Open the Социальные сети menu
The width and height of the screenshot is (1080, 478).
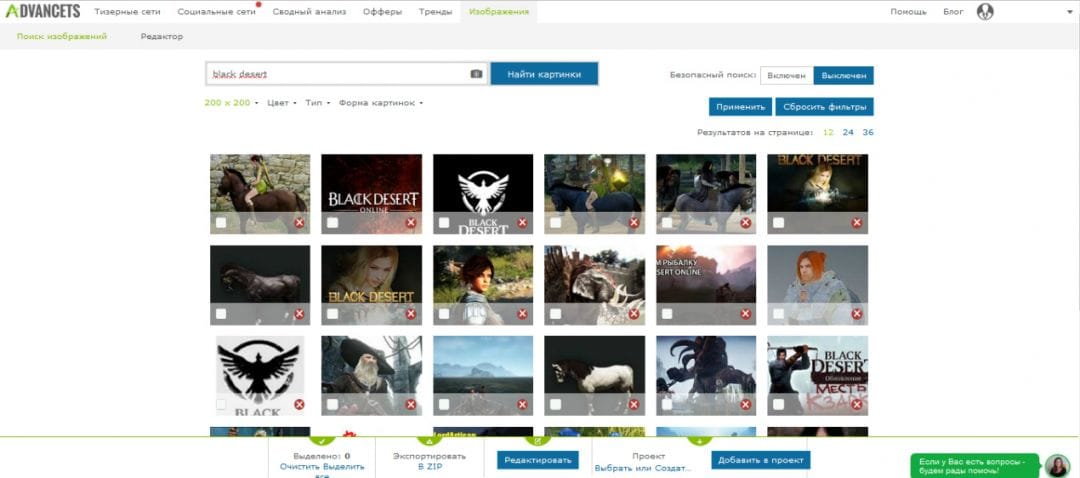(x=216, y=12)
